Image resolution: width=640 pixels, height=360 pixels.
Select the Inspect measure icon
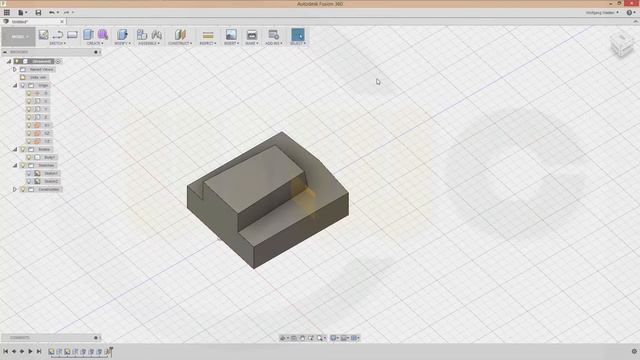pos(208,35)
